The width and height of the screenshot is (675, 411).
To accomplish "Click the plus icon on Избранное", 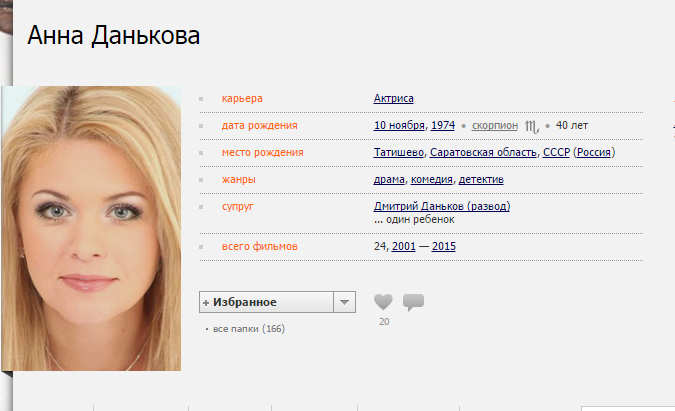I will click(206, 303).
